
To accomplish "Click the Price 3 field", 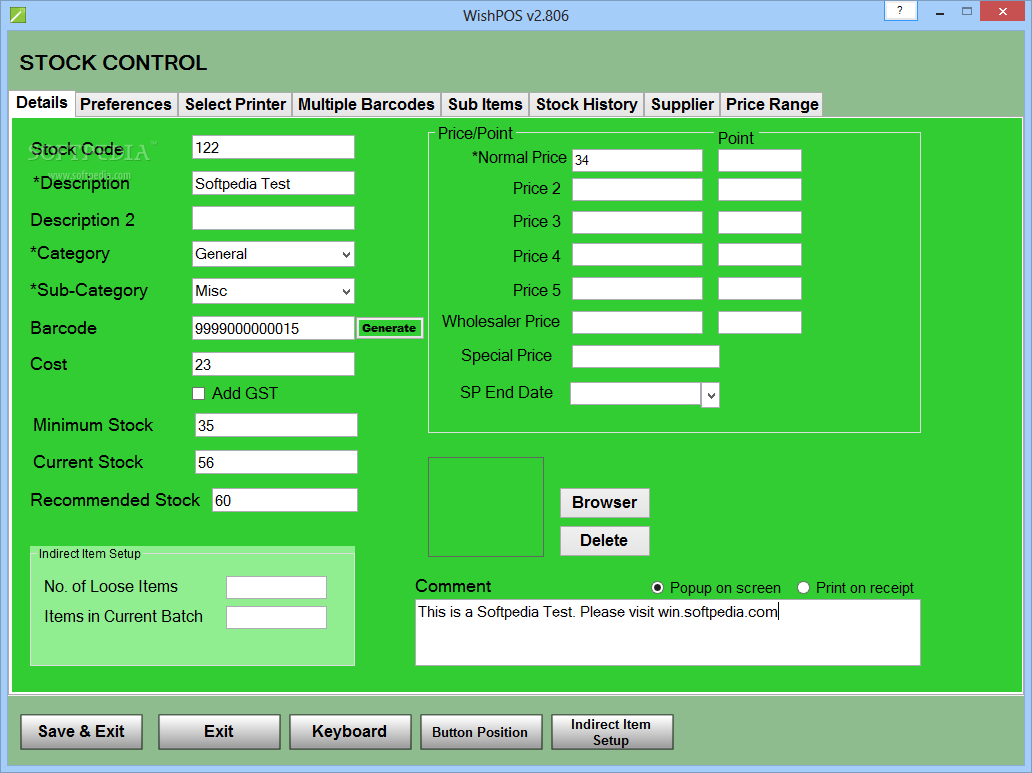I will point(637,222).
